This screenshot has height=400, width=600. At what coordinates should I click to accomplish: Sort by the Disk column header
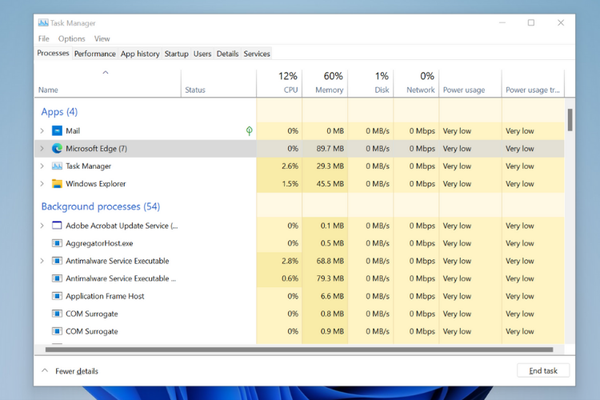[371, 83]
